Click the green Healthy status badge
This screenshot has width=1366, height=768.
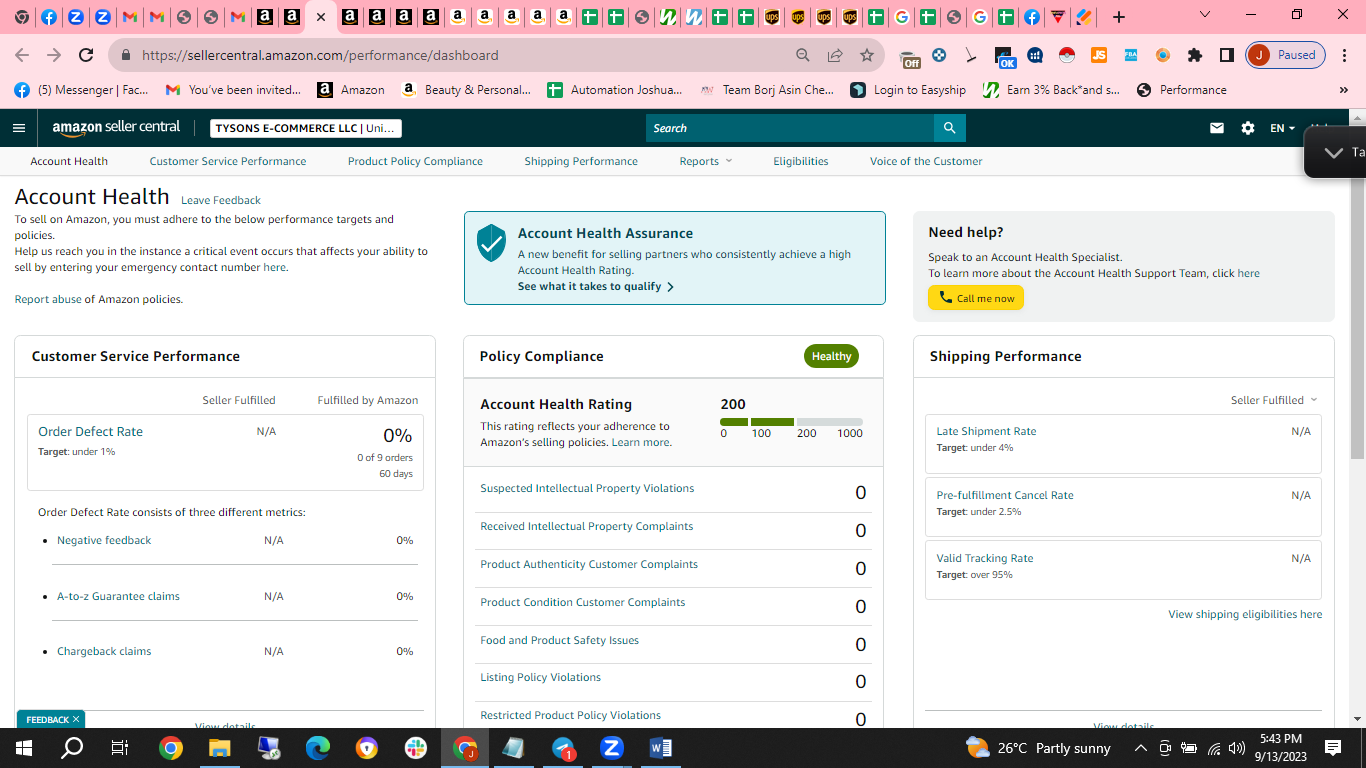pyautogui.click(x=831, y=356)
